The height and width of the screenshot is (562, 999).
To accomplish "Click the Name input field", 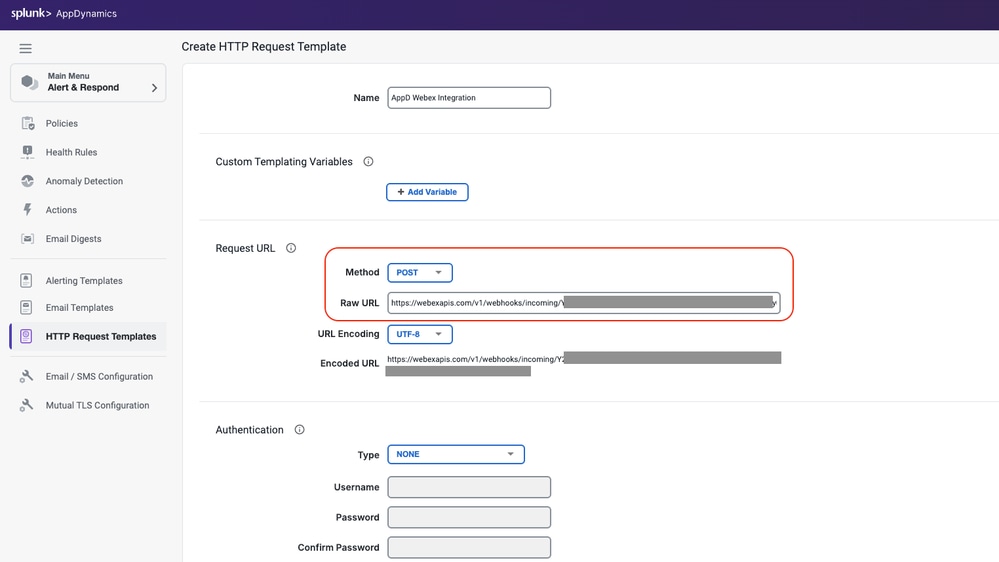I will (x=469, y=98).
